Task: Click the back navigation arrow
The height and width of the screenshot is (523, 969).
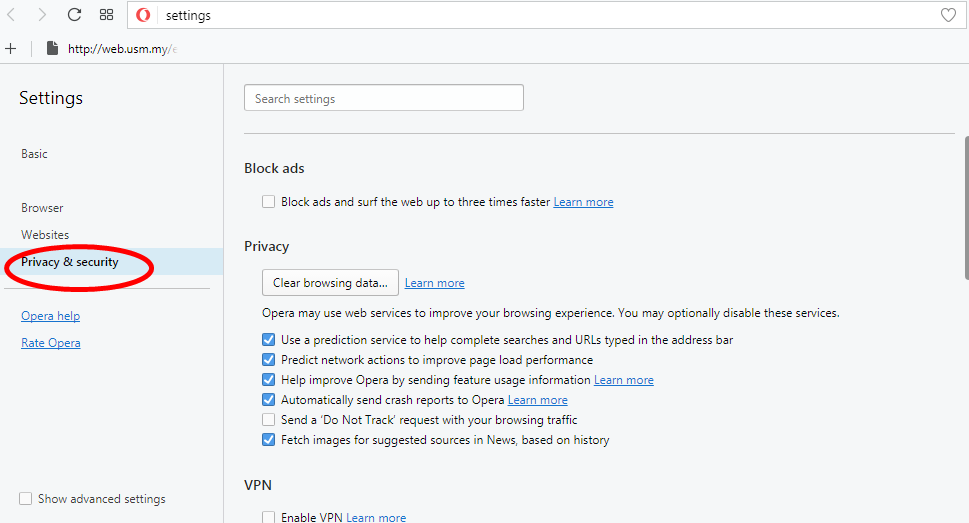Action: 12,15
